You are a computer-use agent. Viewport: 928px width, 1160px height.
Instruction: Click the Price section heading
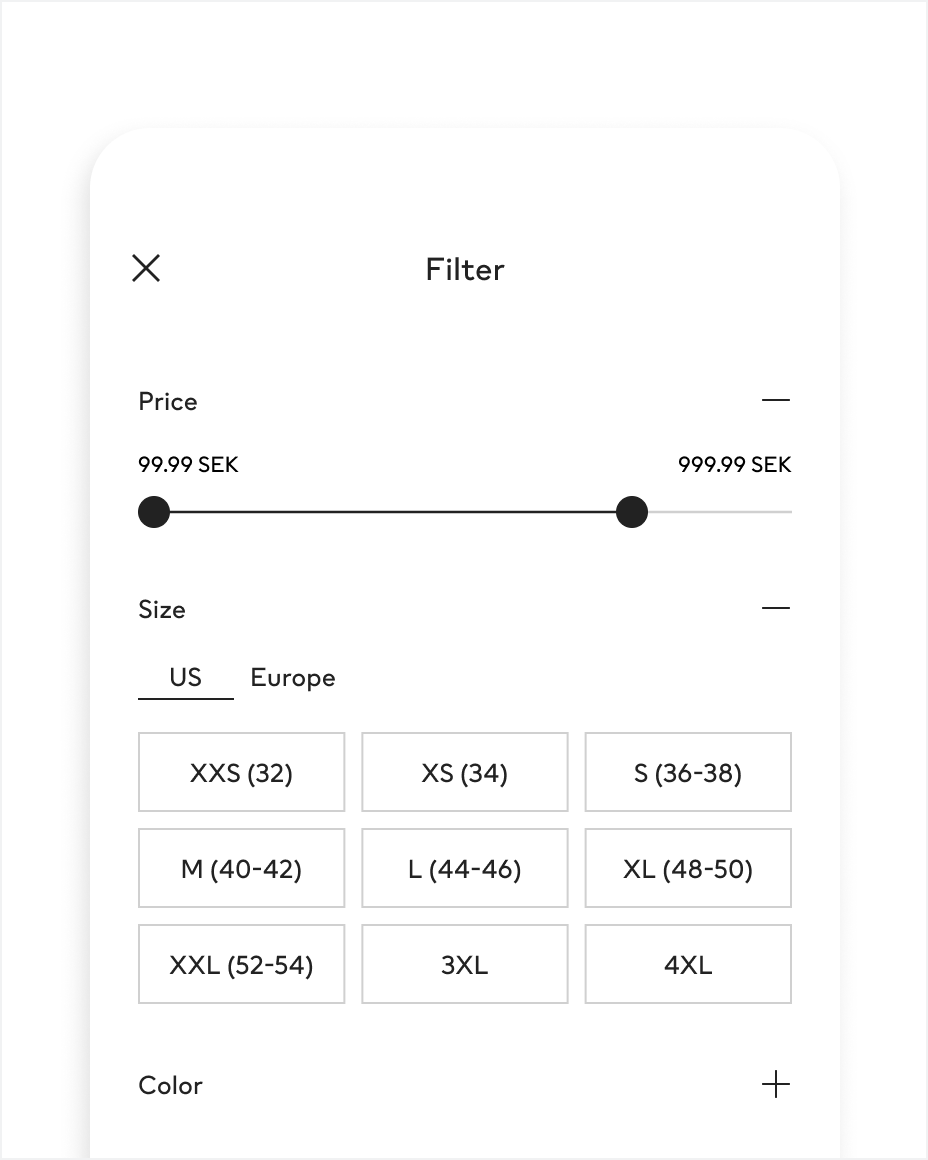tap(168, 401)
